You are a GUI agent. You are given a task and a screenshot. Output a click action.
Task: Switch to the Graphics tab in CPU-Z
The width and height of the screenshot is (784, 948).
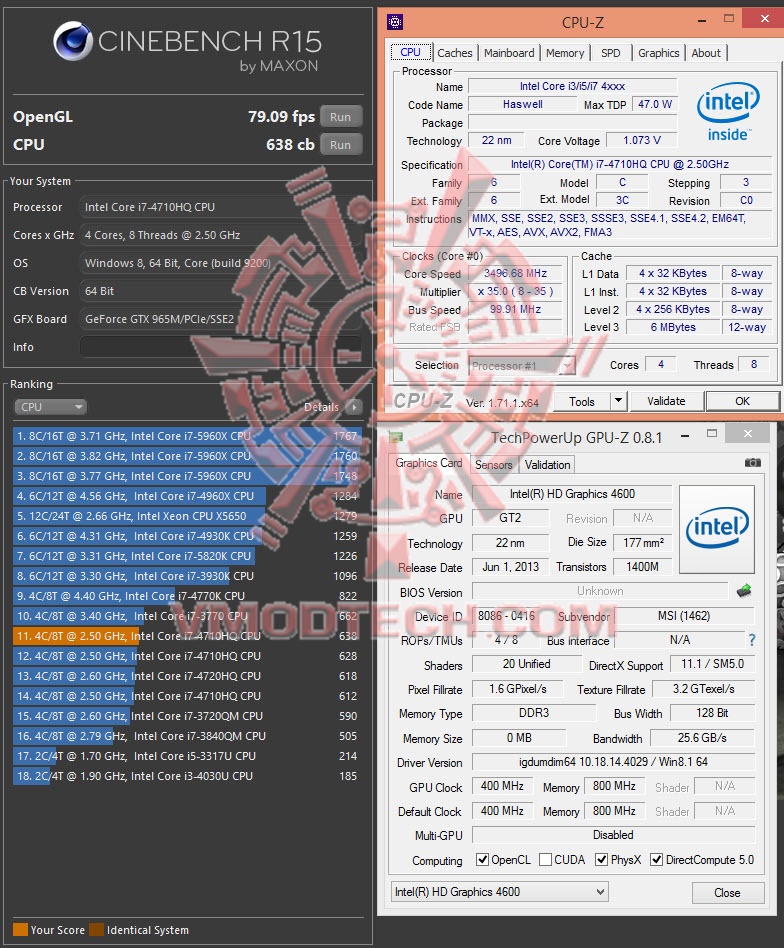tap(658, 53)
